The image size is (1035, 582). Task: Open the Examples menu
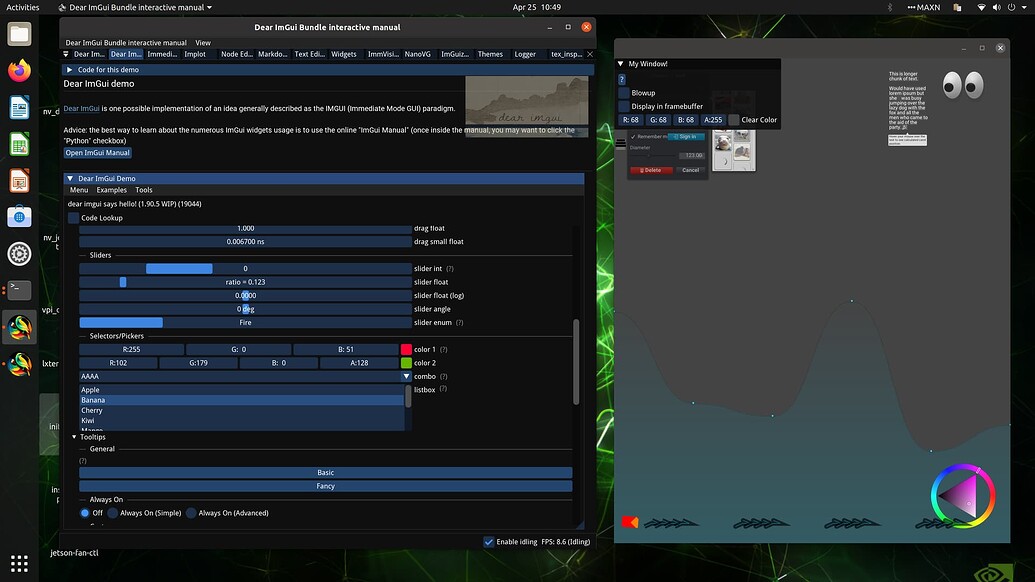click(x=112, y=190)
